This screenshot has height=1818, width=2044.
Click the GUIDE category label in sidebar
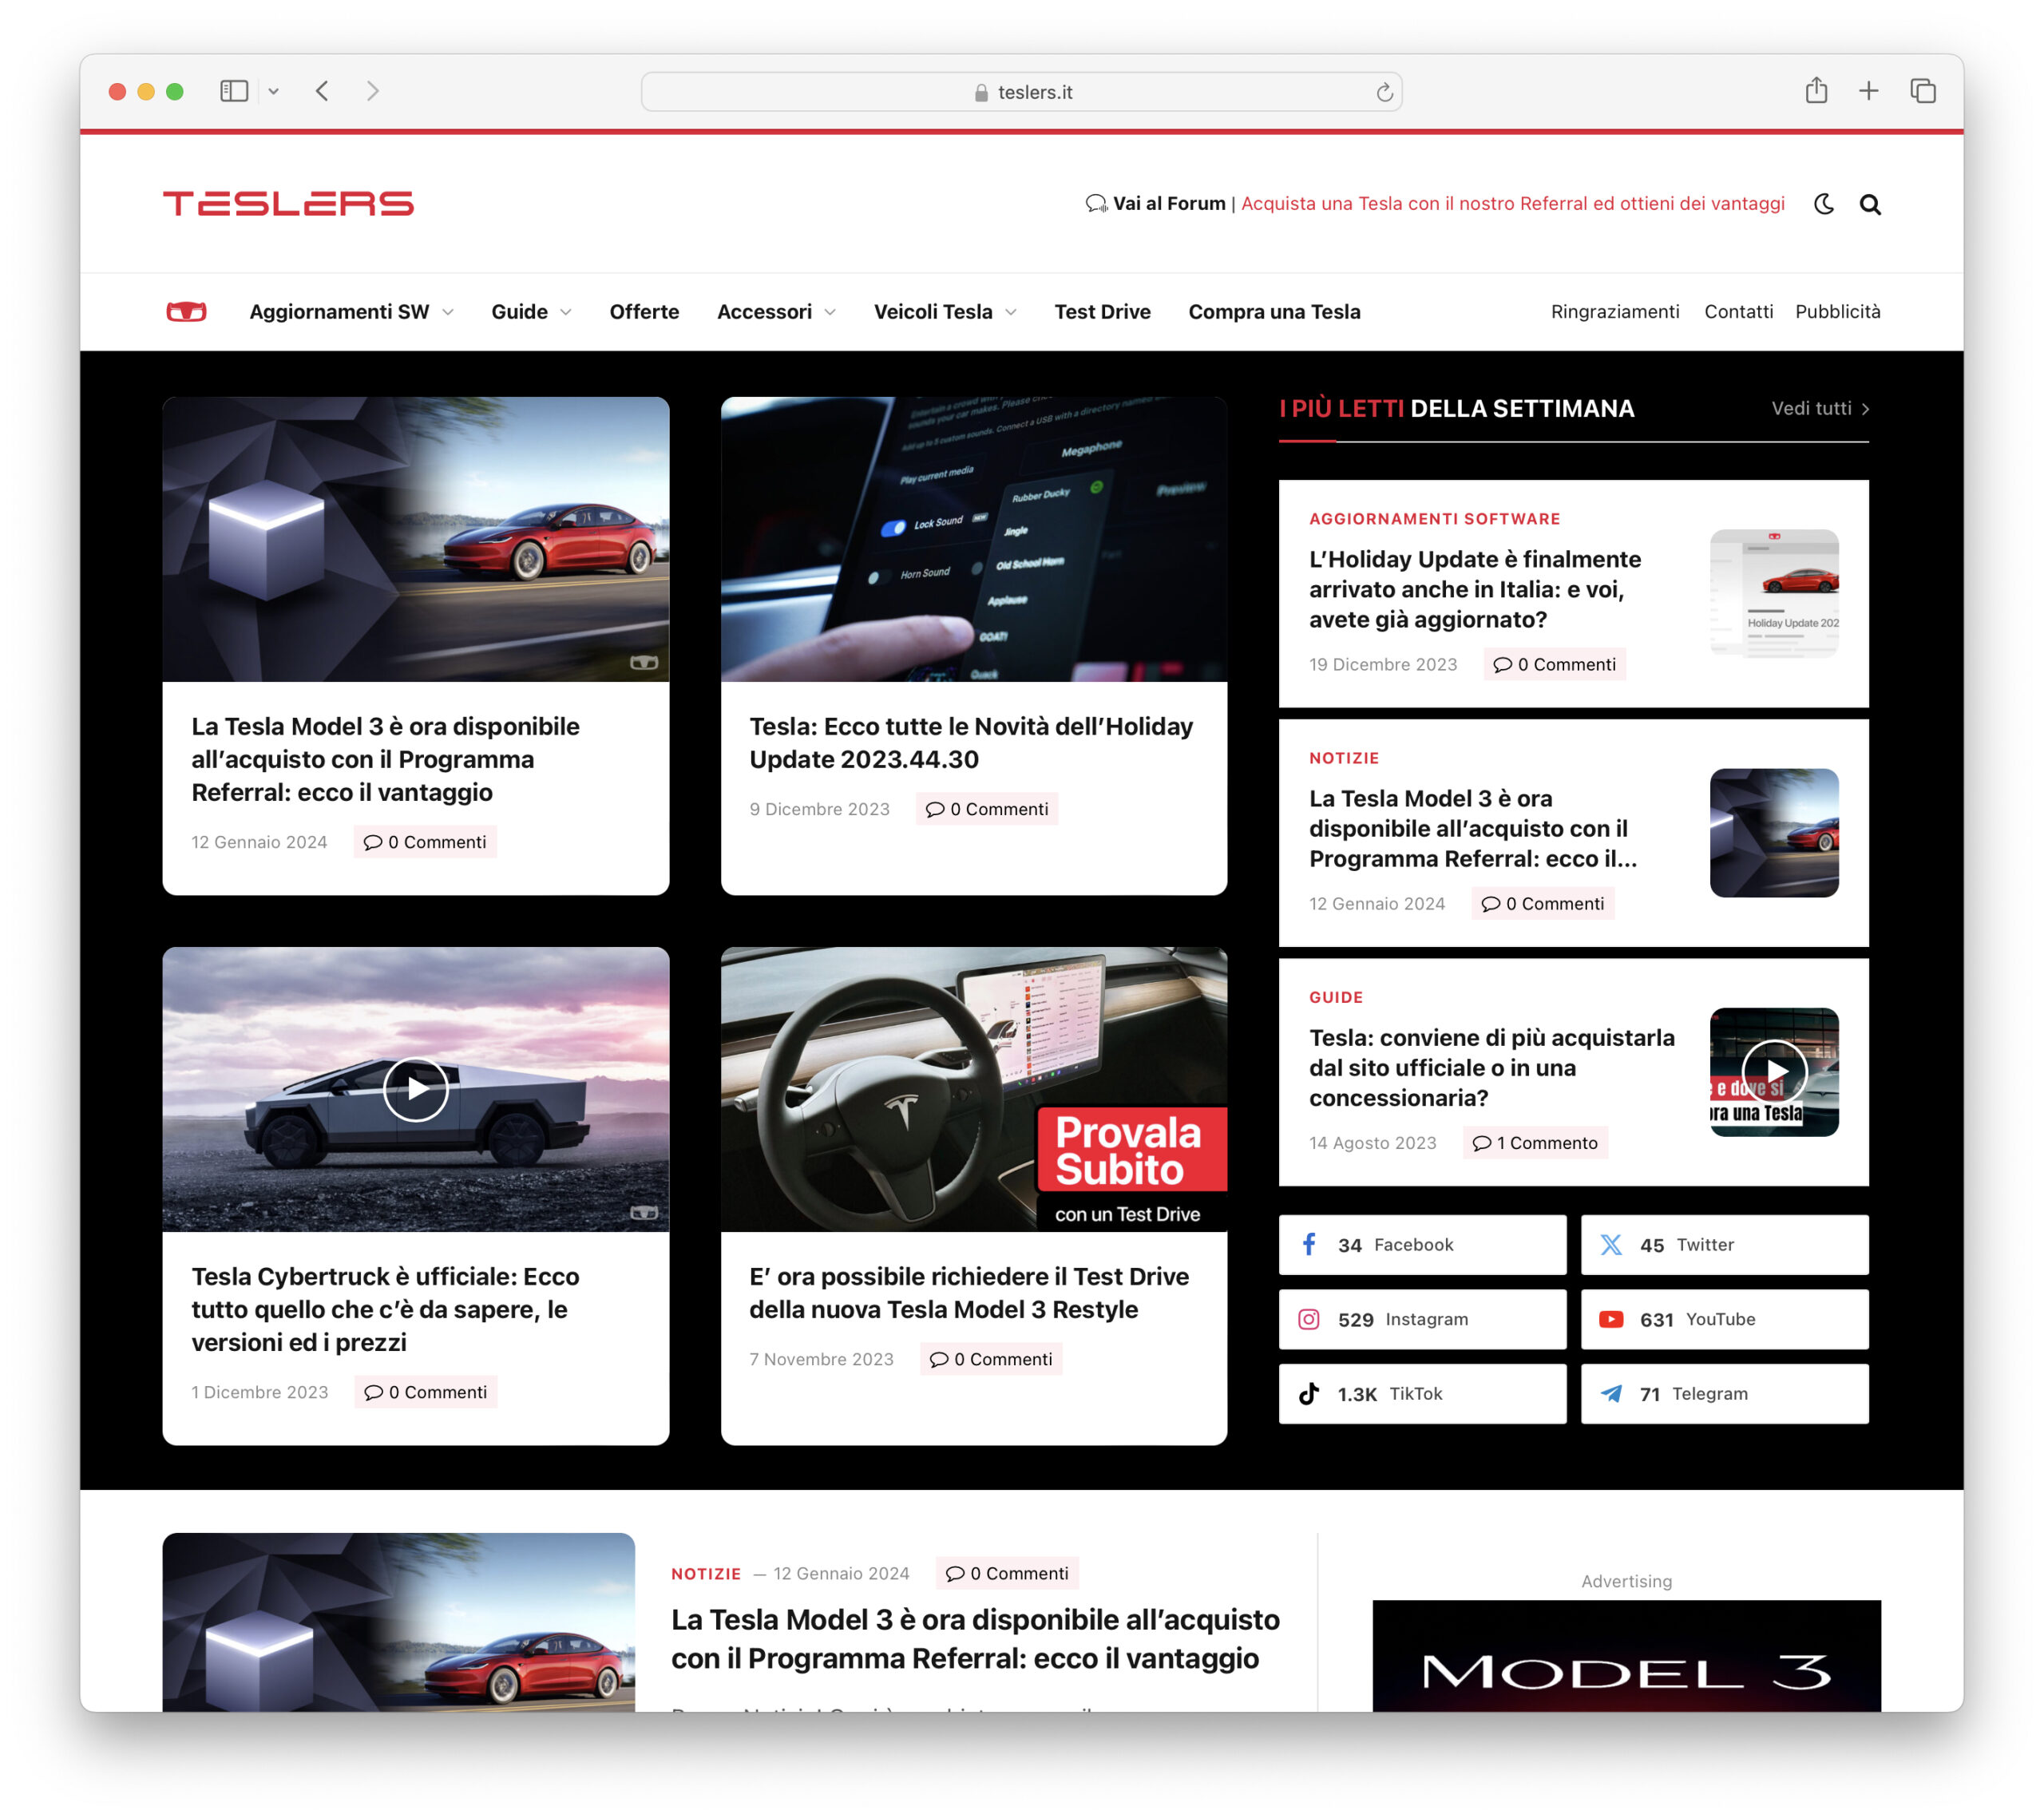coord(1336,997)
